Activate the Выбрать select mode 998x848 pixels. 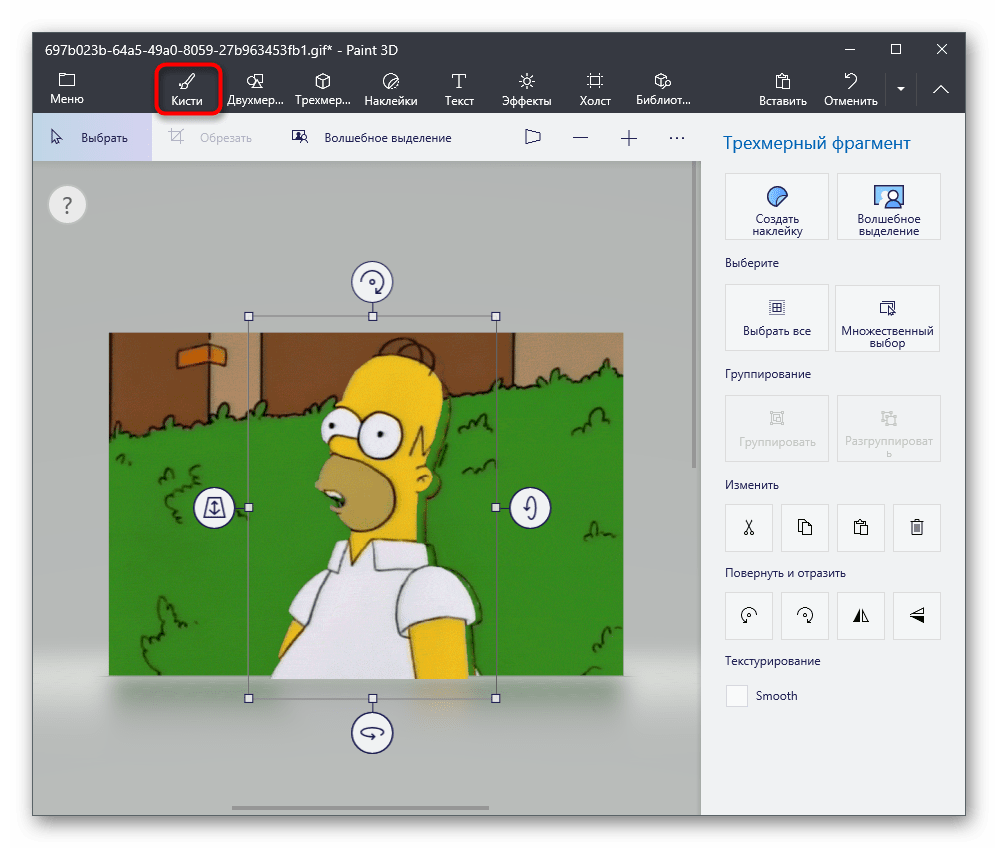[x=92, y=138]
